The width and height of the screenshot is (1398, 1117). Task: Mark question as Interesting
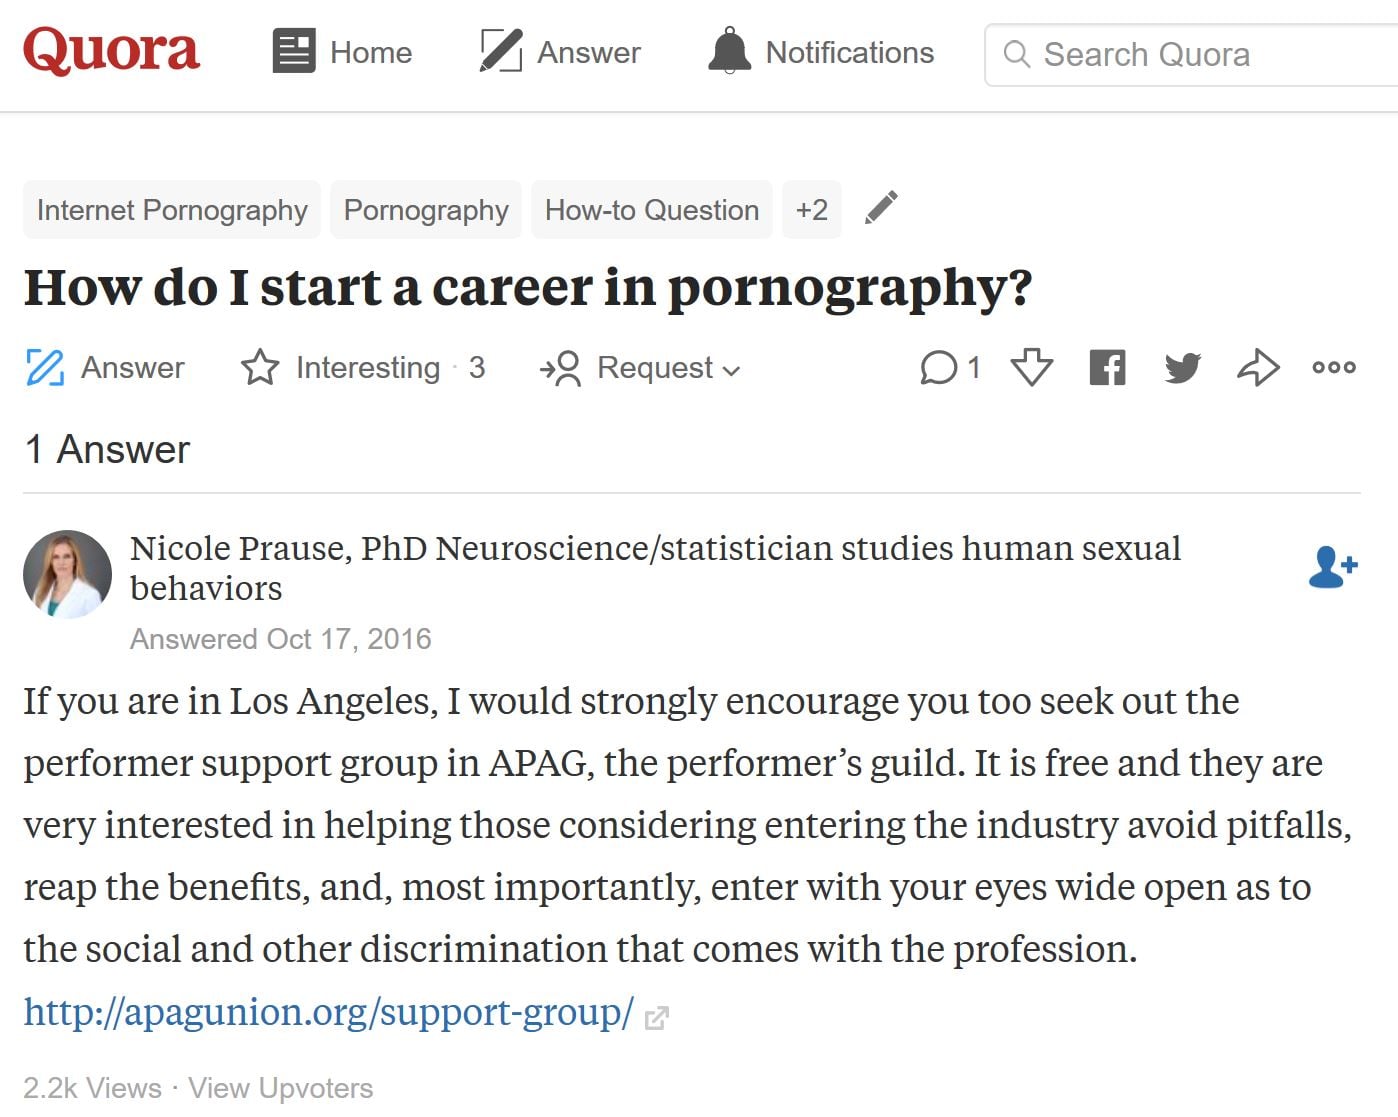pos(362,368)
